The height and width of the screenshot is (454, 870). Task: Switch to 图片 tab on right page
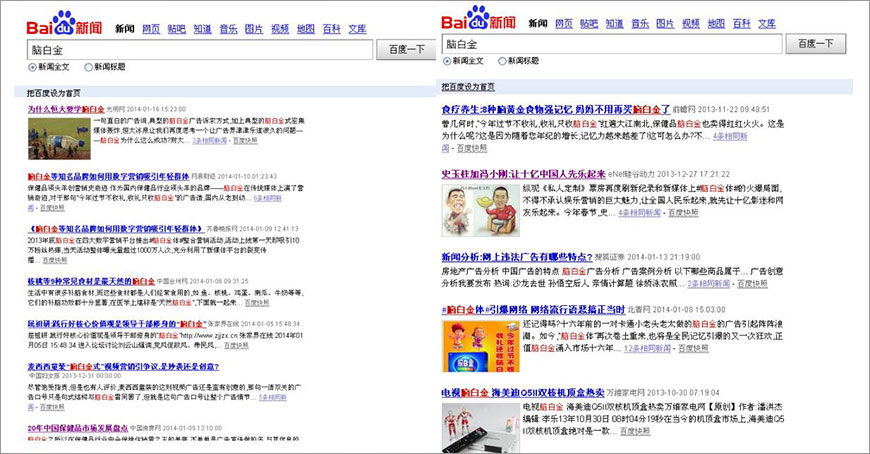coord(665,23)
